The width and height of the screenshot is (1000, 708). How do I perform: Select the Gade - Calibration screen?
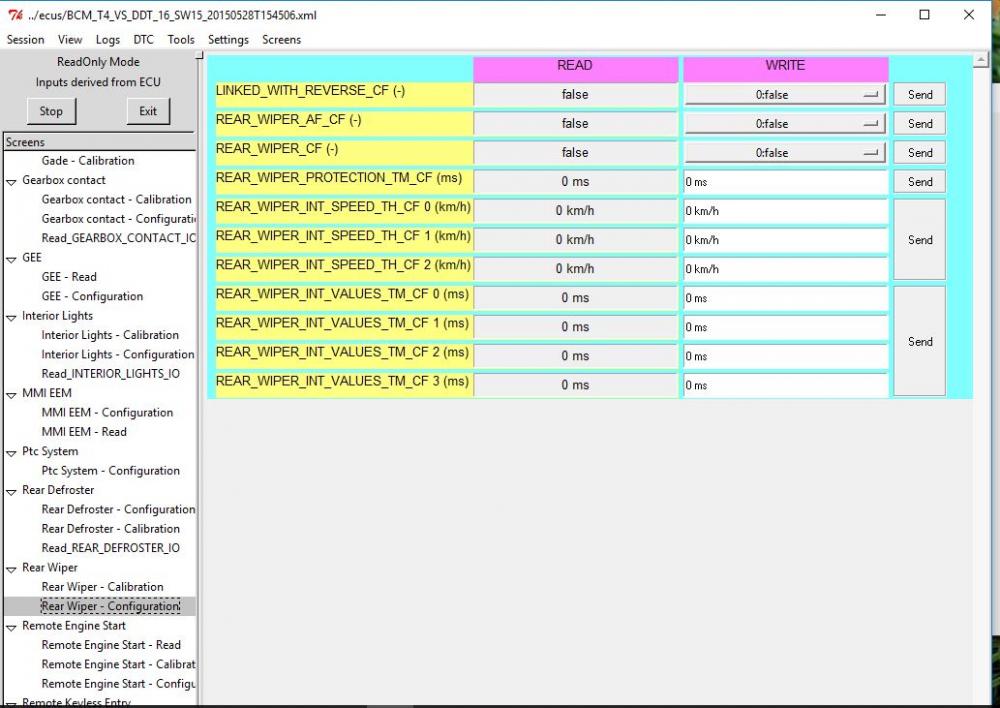coord(88,161)
